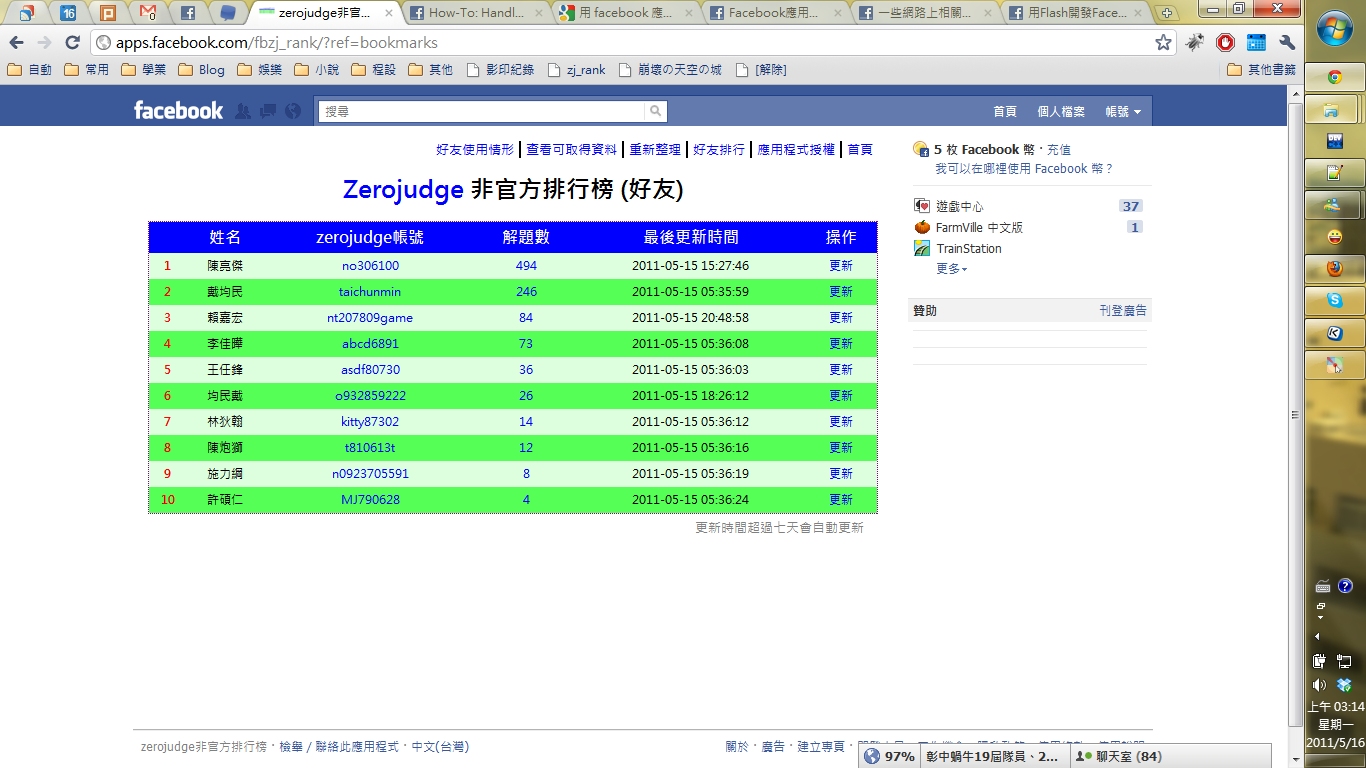
Task: Open Skype from the taskbar
Action: (1334, 301)
